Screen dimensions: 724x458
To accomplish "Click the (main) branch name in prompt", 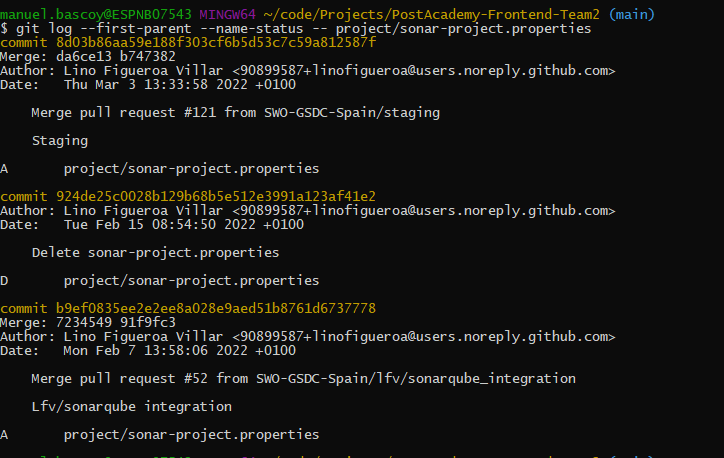I will pyautogui.click(x=635, y=15).
